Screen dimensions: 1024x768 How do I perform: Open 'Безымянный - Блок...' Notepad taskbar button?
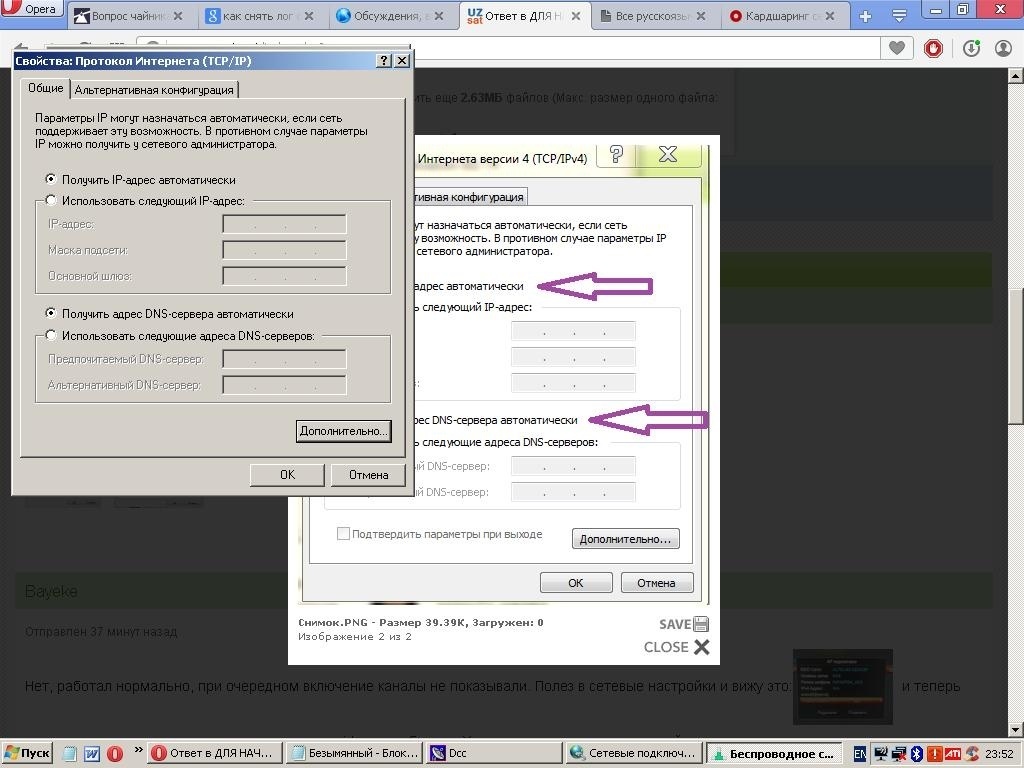coord(354,754)
